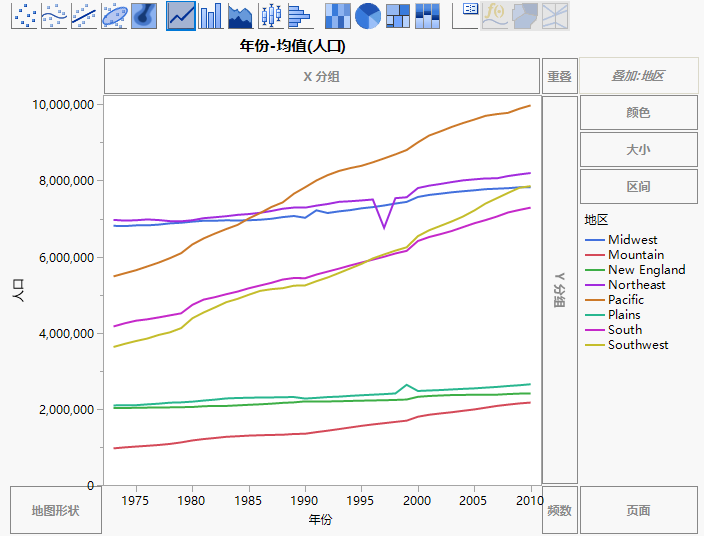704x536 pixels.
Task: Click the 大小 drop zone button
Action: pyautogui.click(x=638, y=150)
